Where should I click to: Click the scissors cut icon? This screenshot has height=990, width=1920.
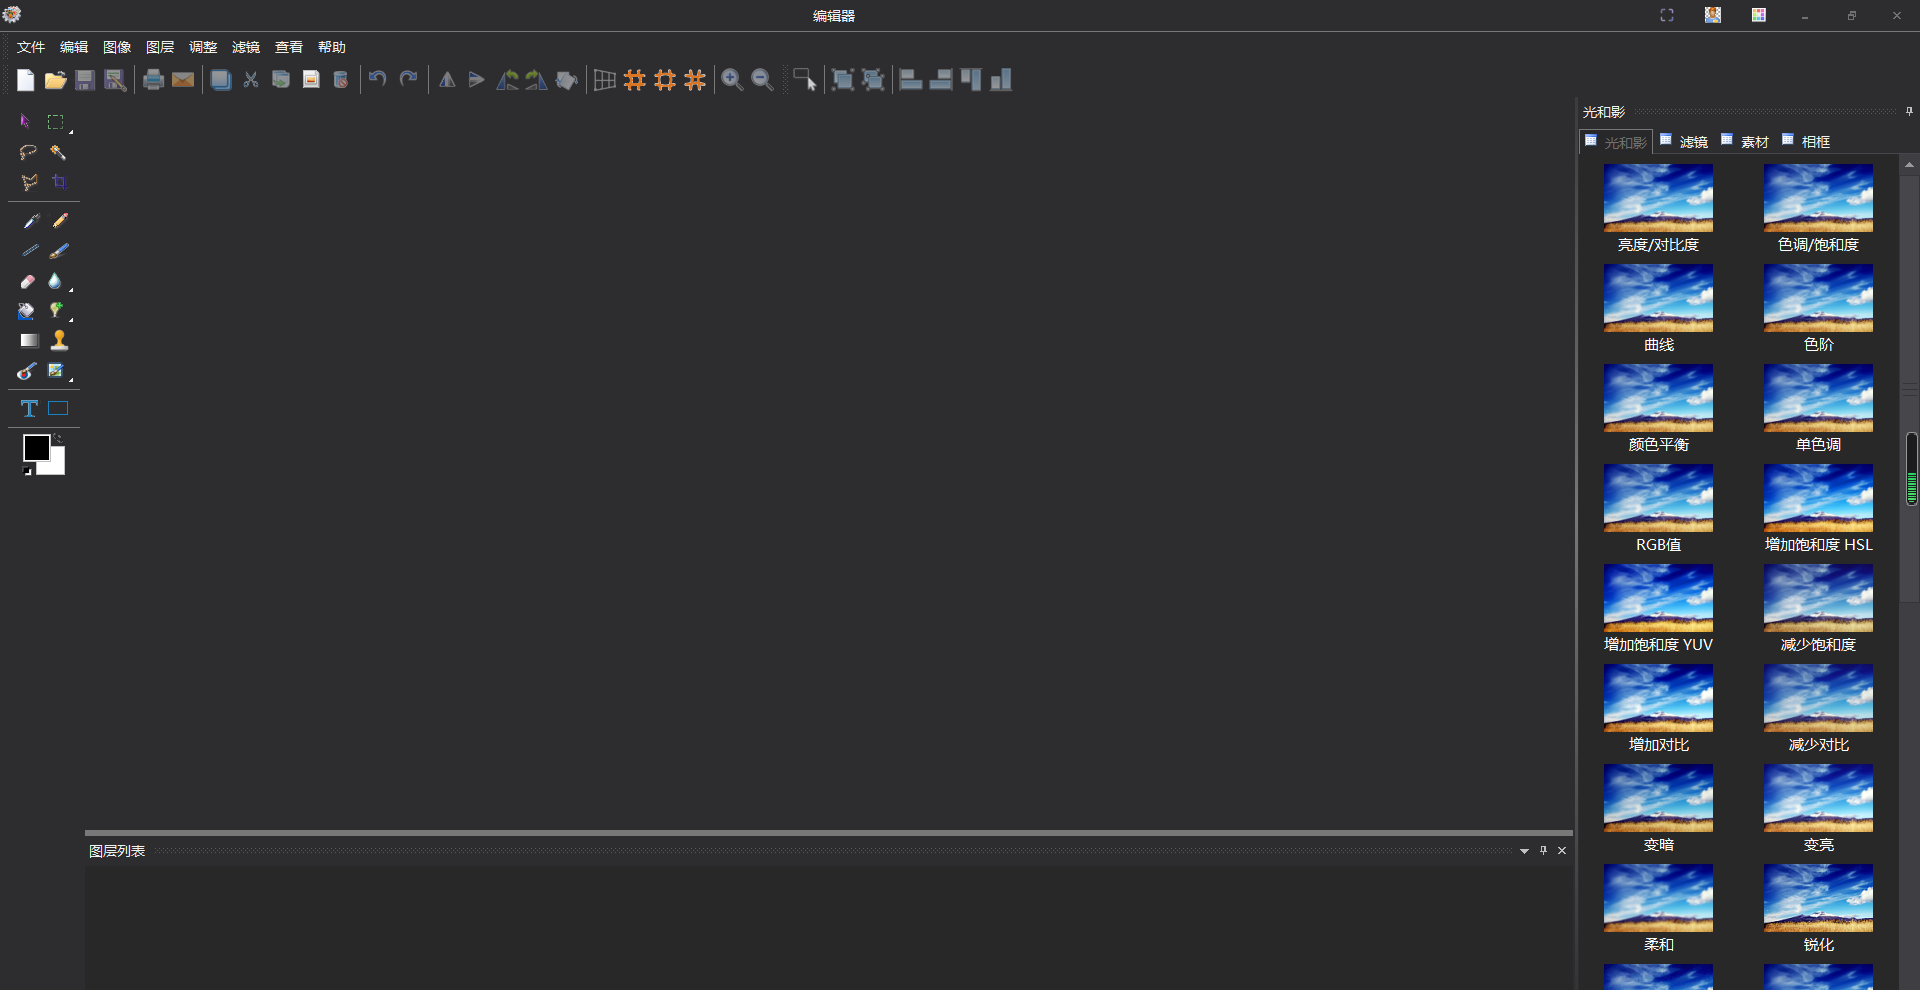[x=251, y=80]
